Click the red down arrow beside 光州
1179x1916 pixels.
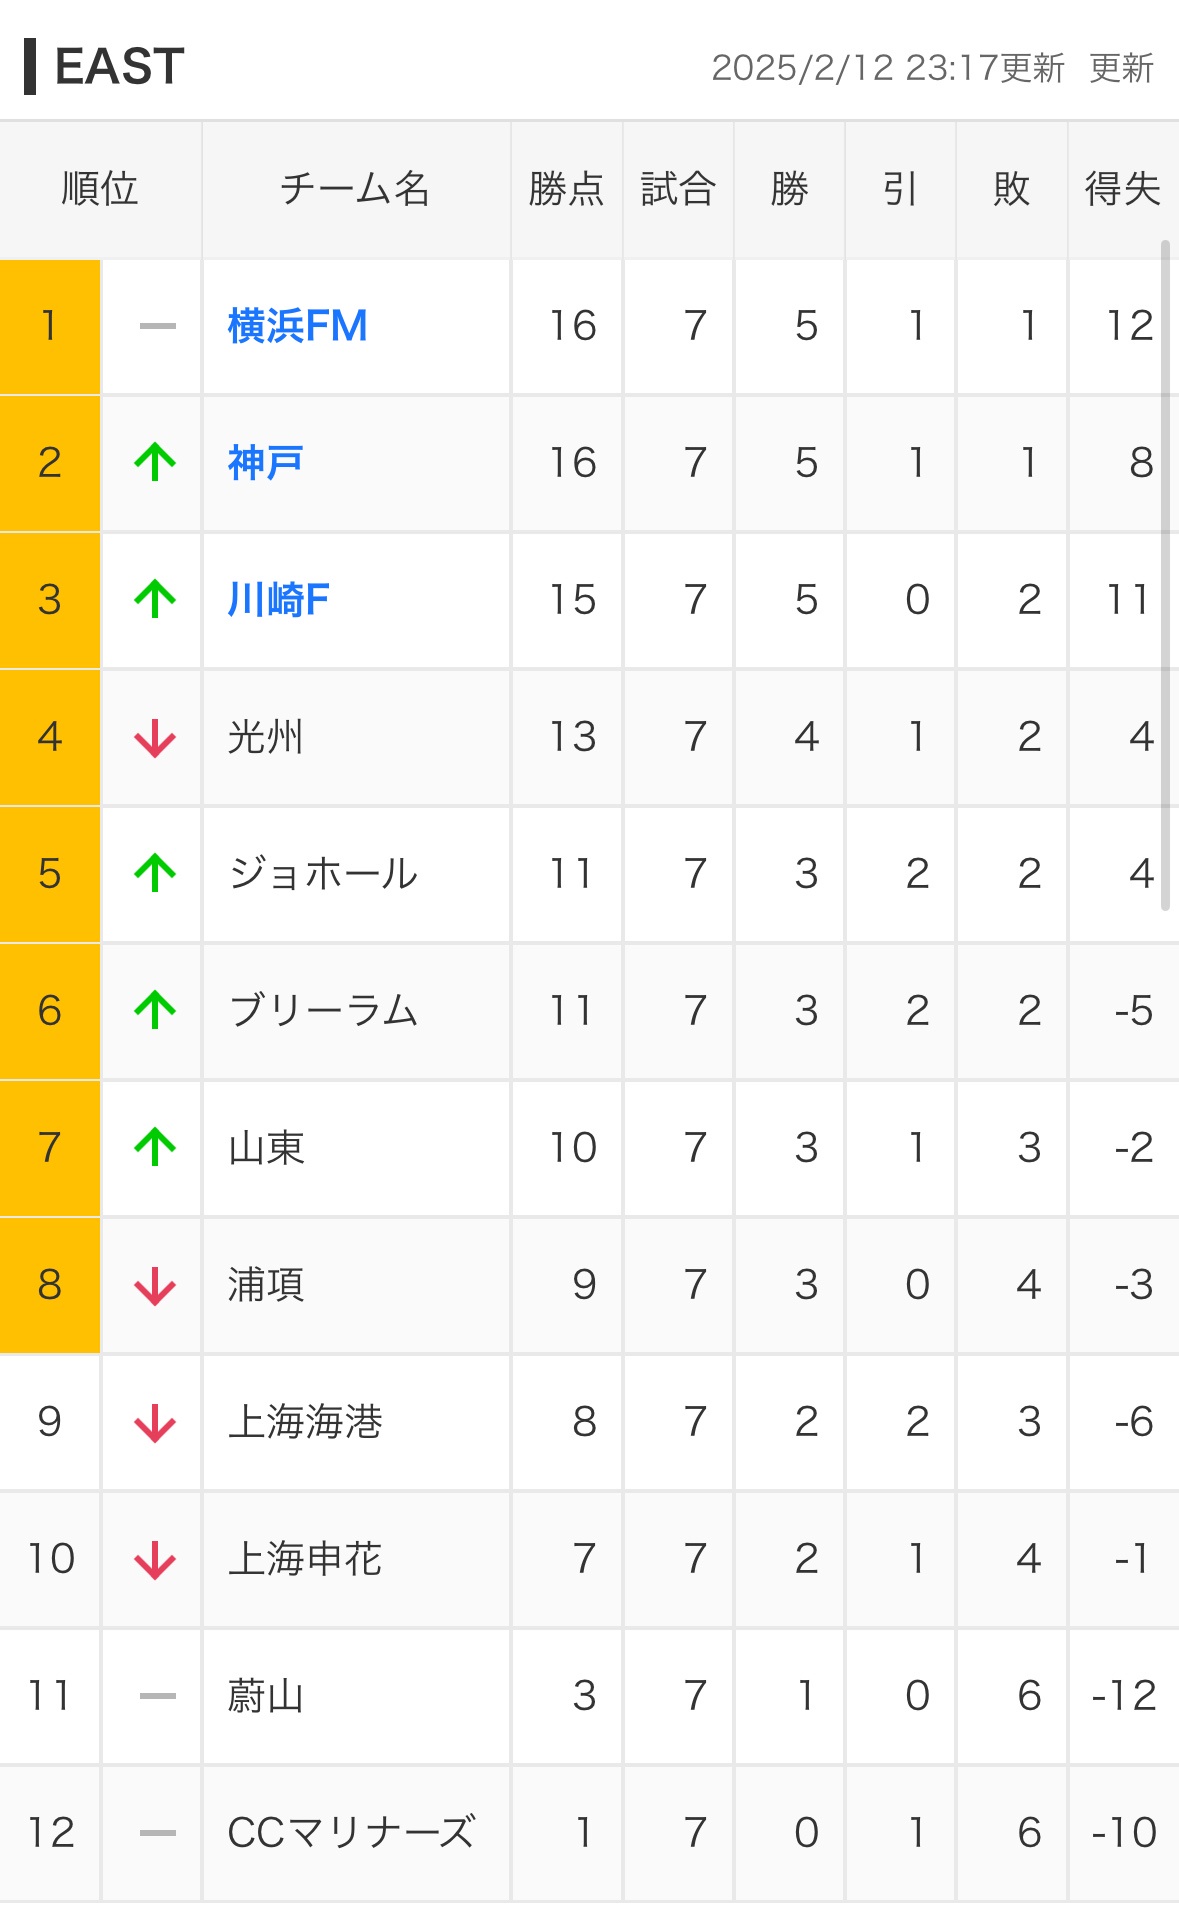[x=155, y=738]
